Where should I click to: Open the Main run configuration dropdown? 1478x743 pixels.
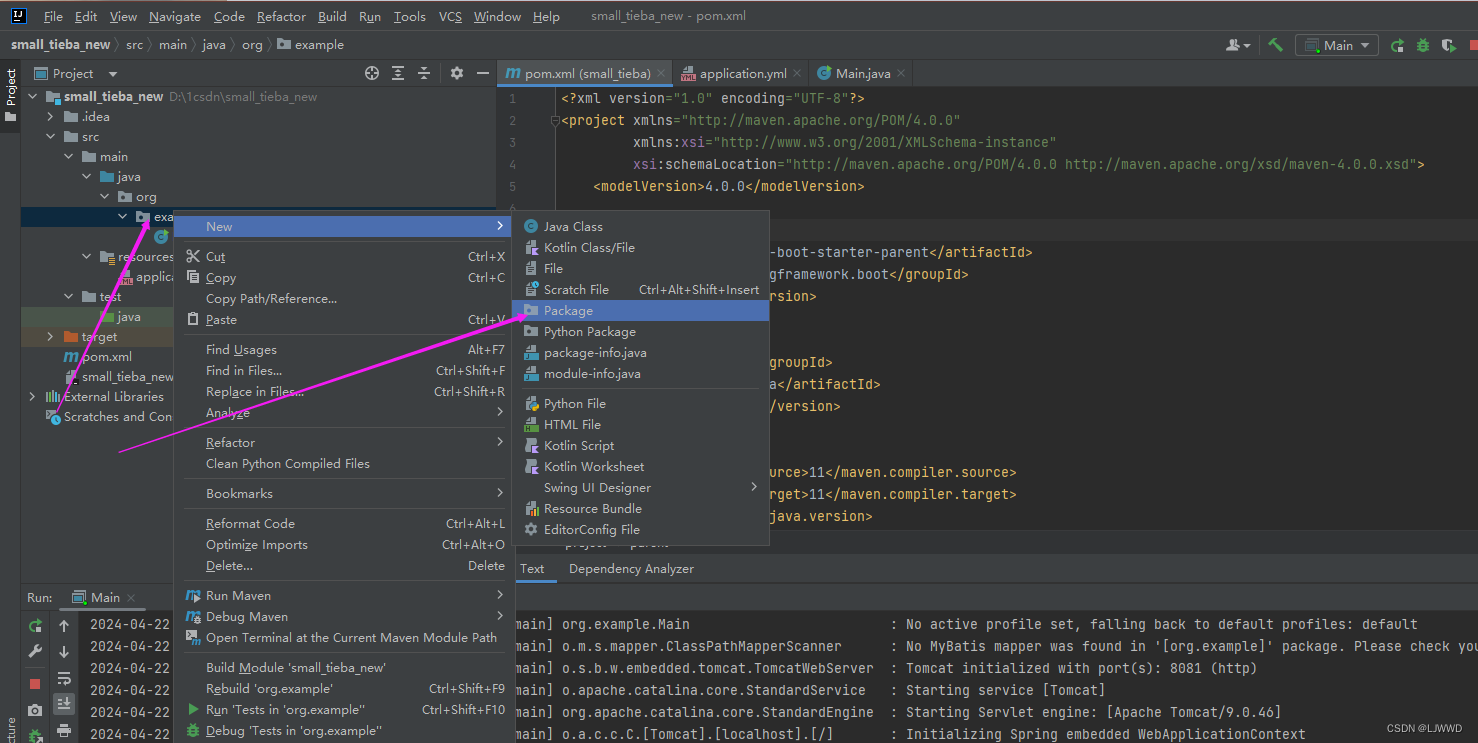pos(1337,45)
